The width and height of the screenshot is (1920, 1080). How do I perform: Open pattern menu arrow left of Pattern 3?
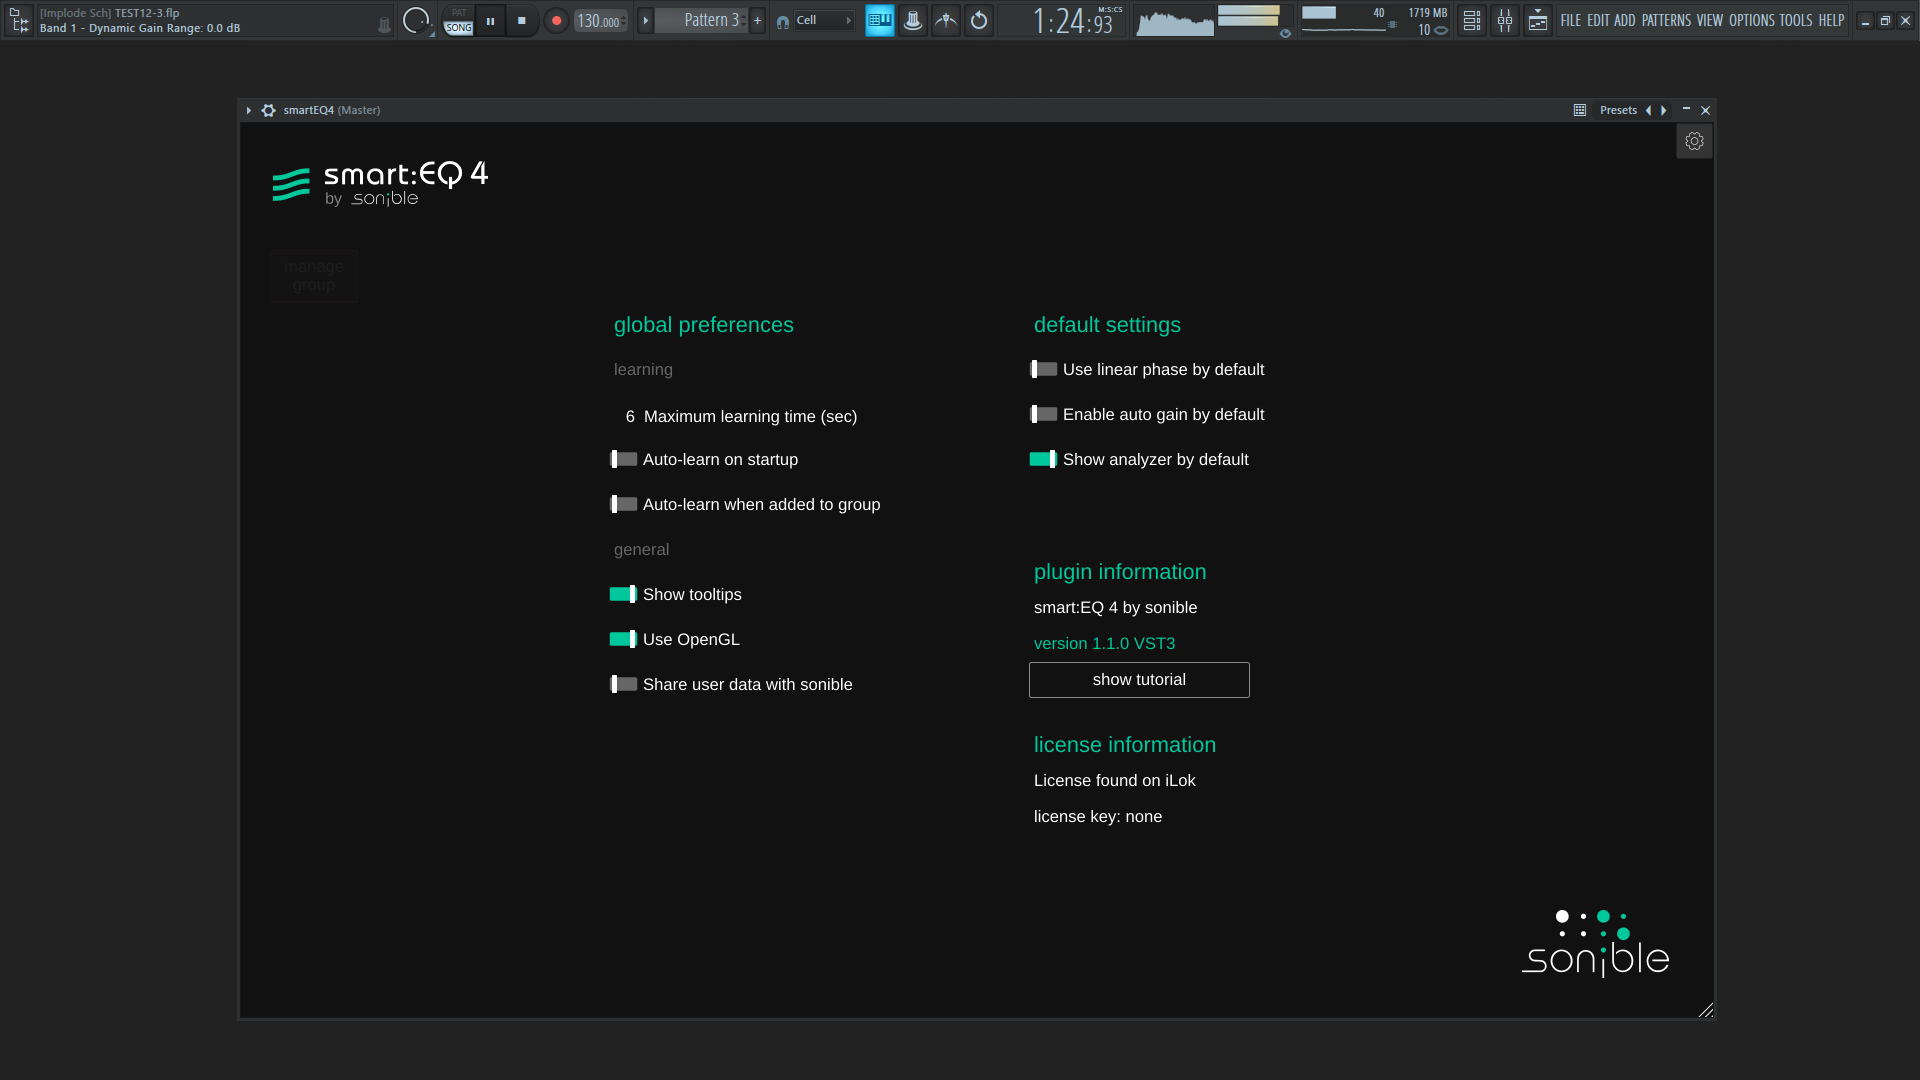pos(645,20)
